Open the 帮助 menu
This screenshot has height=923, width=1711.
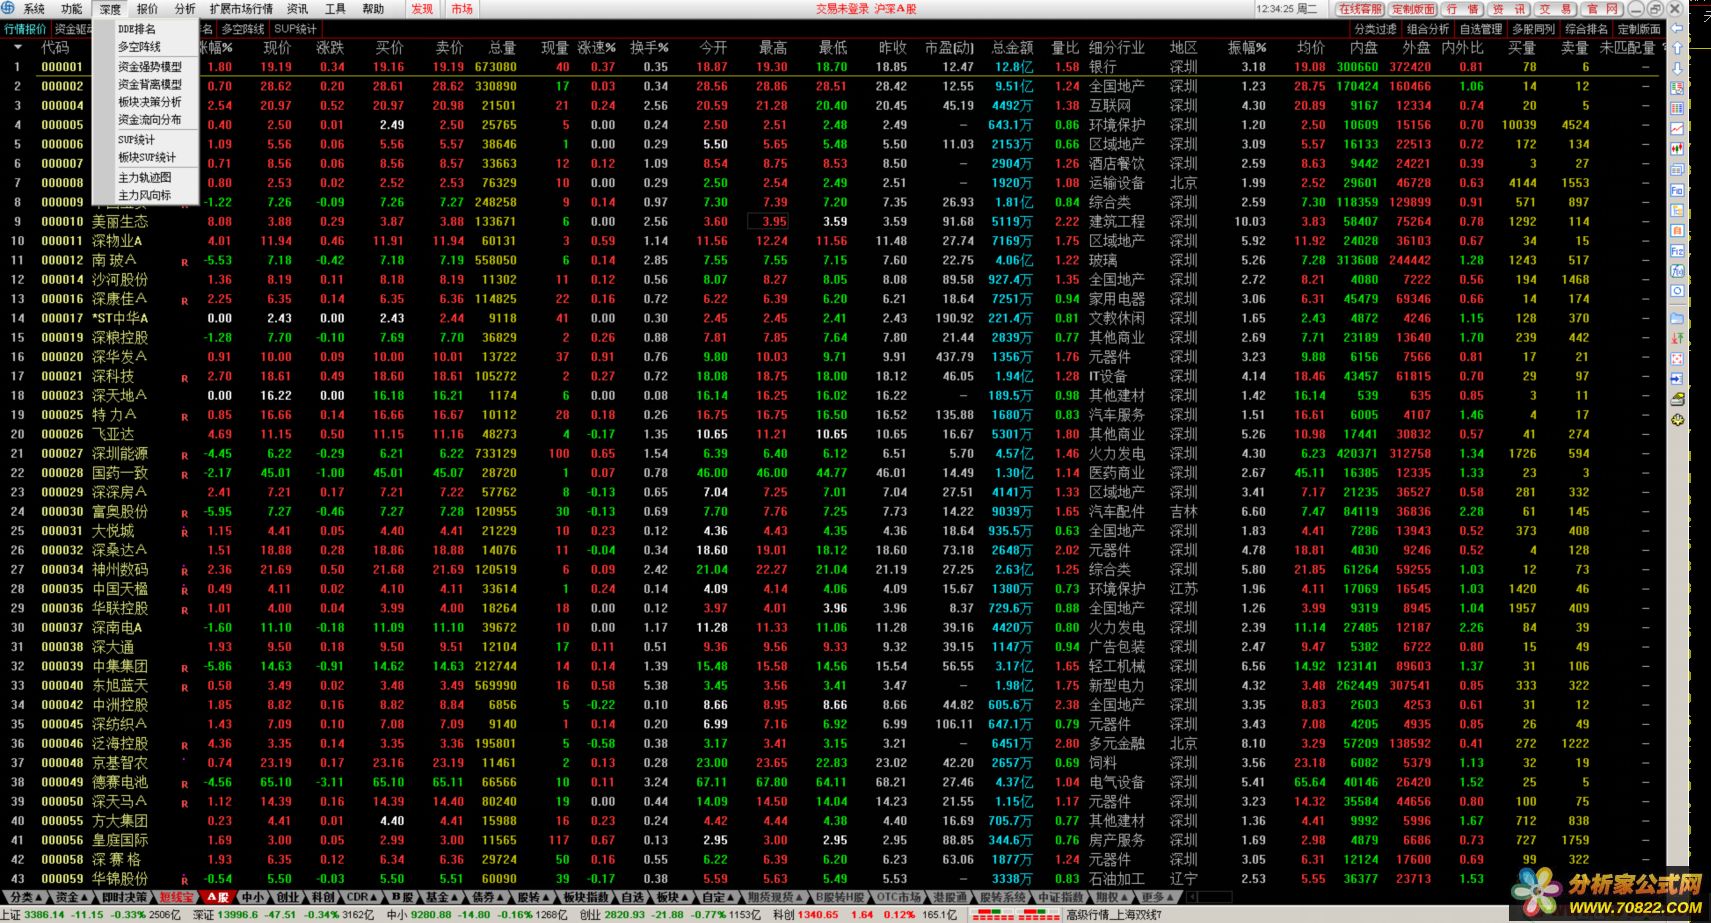pyautogui.click(x=373, y=9)
